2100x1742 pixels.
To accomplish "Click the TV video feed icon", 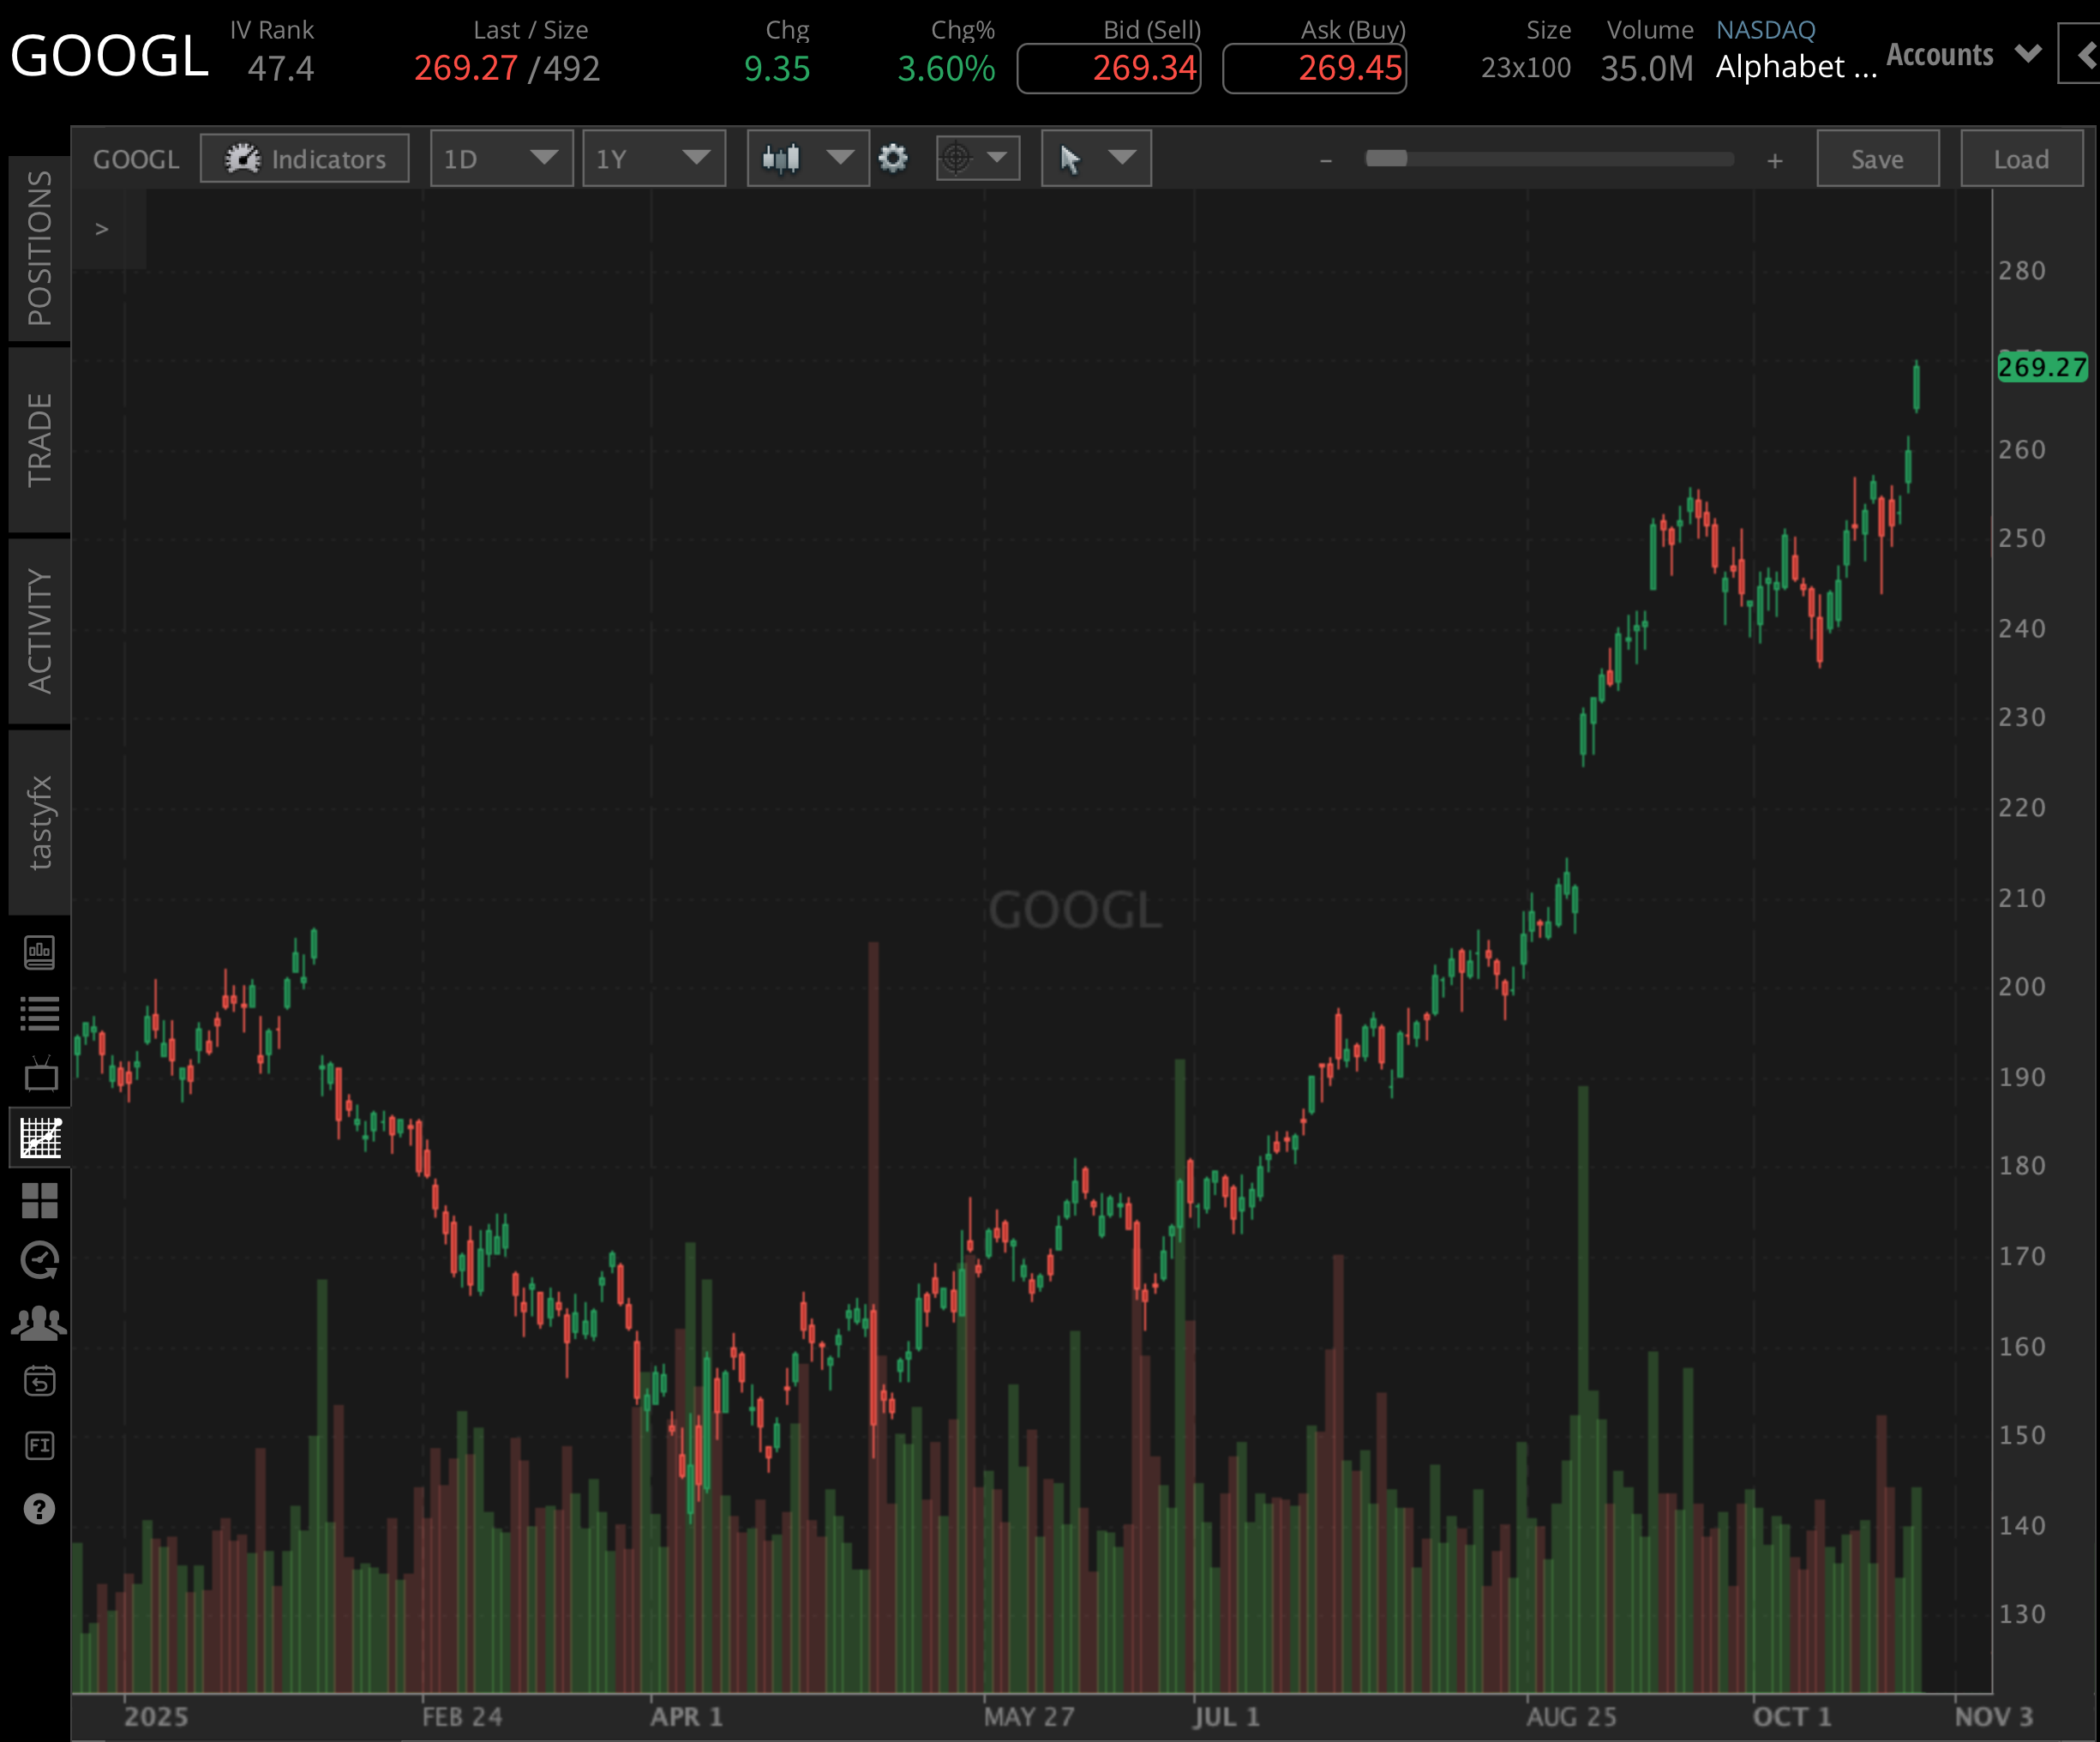I will (x=40, y=1075).
